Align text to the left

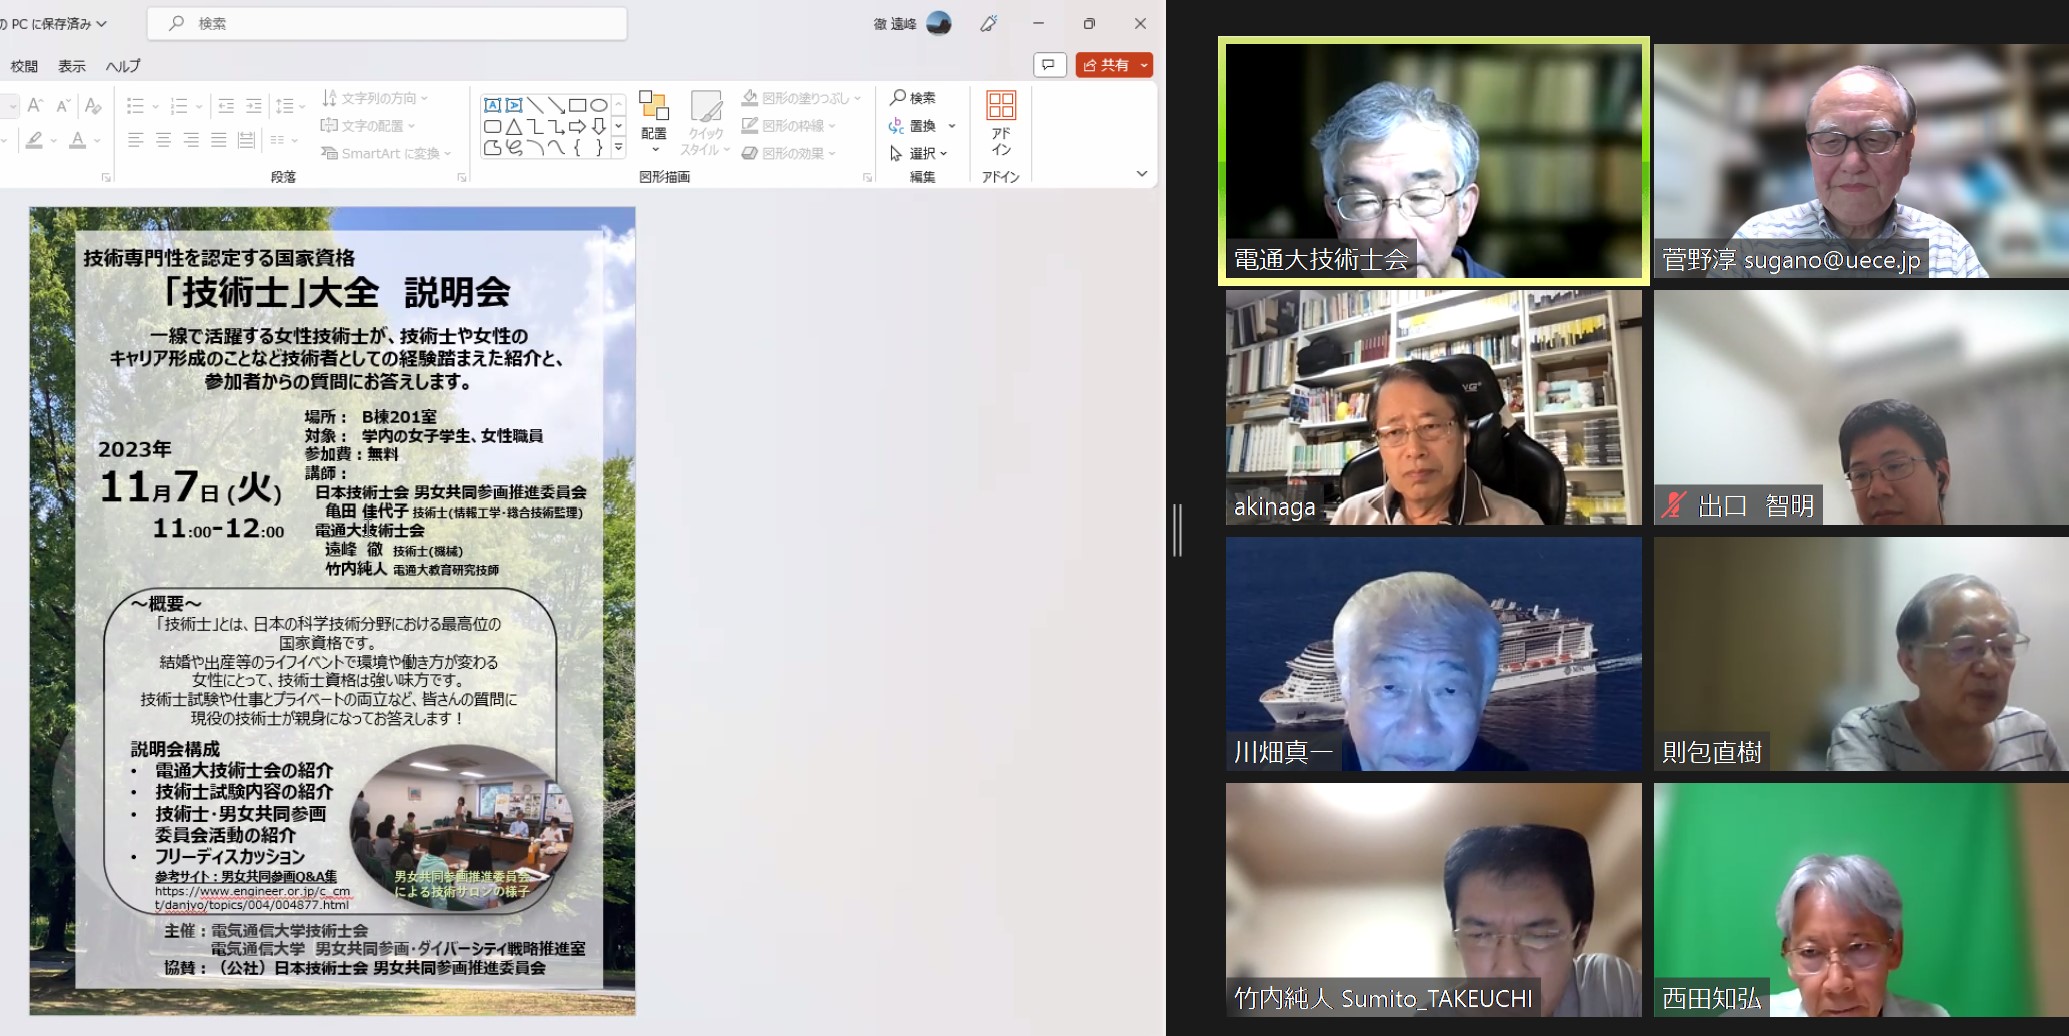pyautogui.click(x=136, y=140)
